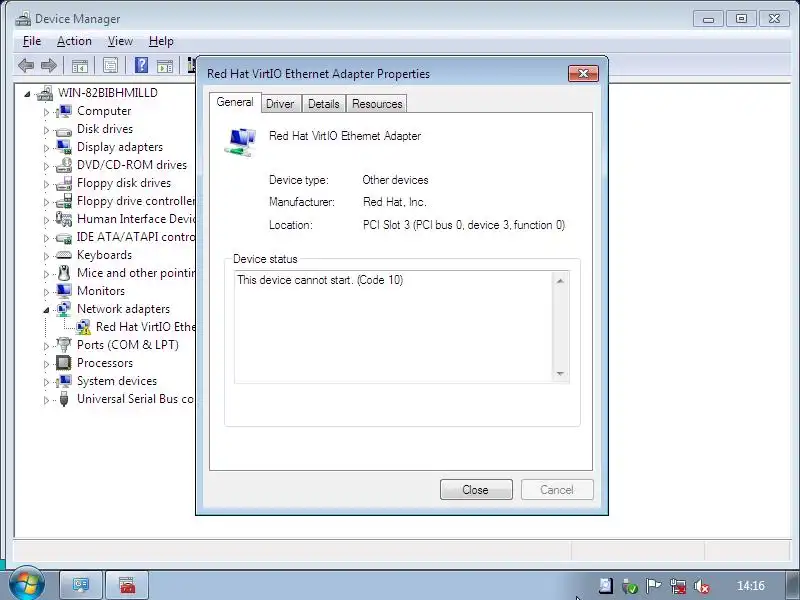This screenshot has height=600, width=800.
Task: Click the Floppy disk drives icon
Action: (x=64, y=183)
